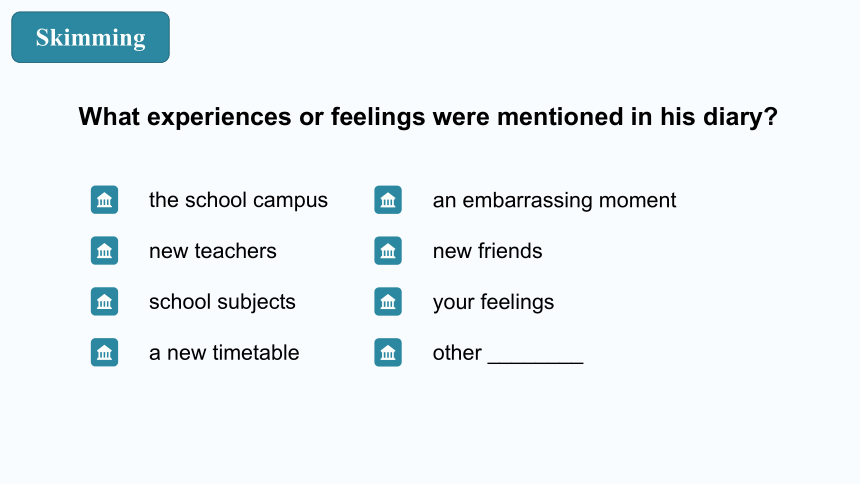The image size is (860, 484).
Task: Select the icon beside "school subjects"
Action: pos(104,302)
